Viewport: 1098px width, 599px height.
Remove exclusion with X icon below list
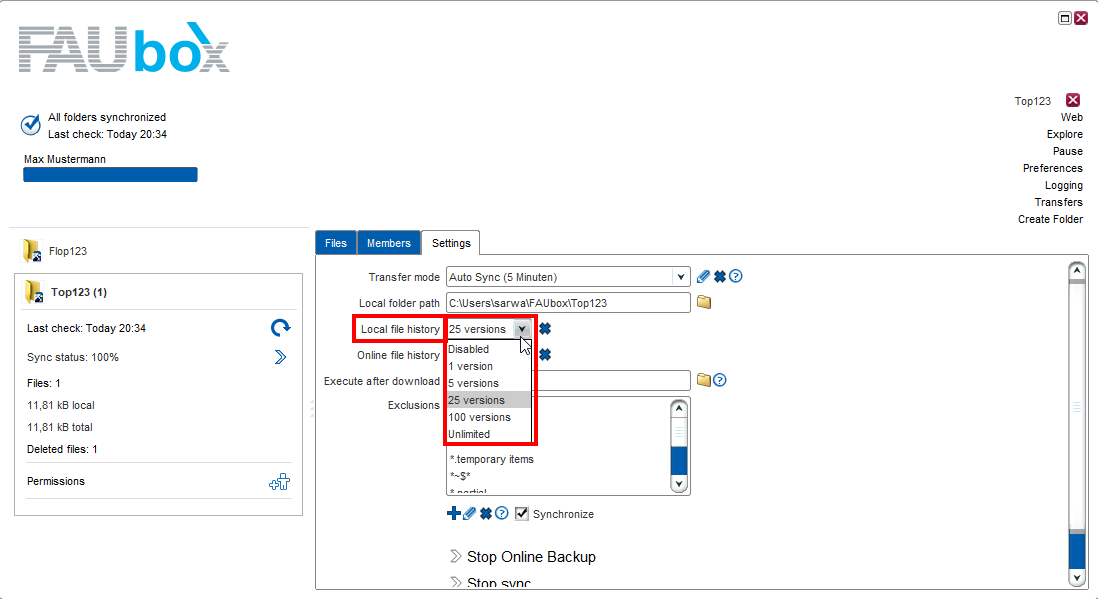tap(485, 514)
